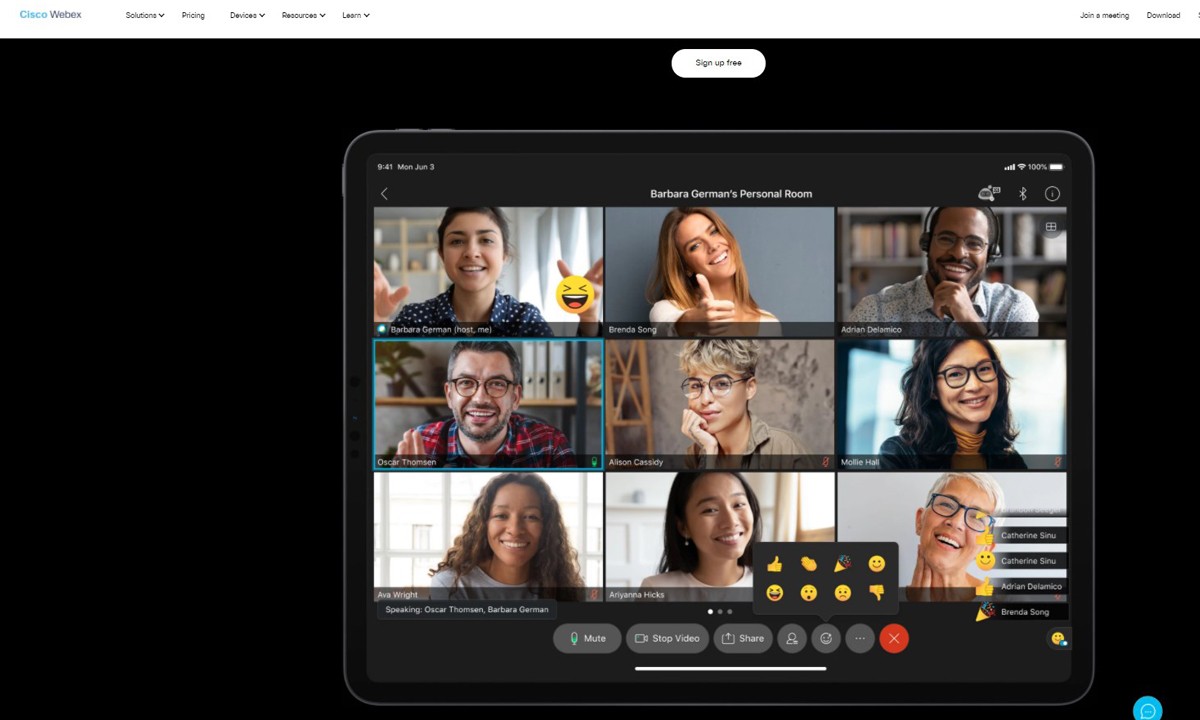Click the Join a meeting link
The width and height of the screenshot is (1200, 720).
pos(1104,16)
